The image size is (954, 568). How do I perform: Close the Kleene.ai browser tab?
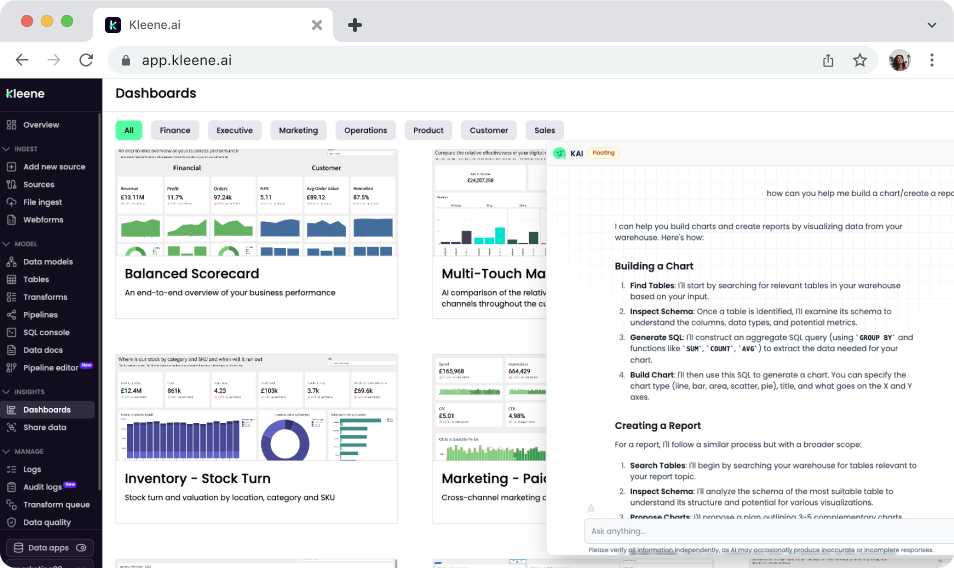click(317, 25)
